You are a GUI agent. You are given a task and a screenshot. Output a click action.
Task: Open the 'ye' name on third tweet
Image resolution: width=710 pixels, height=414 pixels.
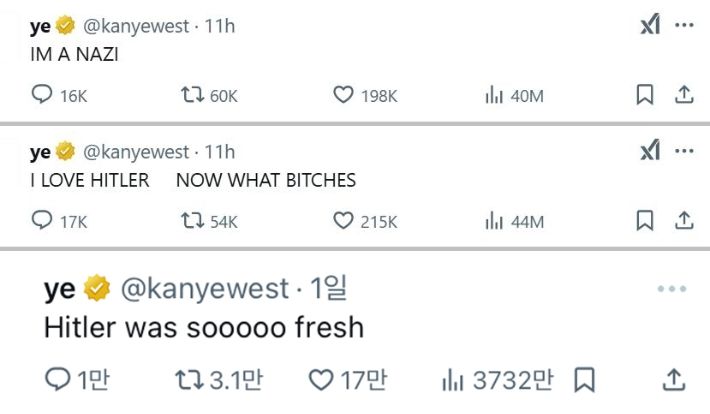pyautogui.click(x=60, y=289)
